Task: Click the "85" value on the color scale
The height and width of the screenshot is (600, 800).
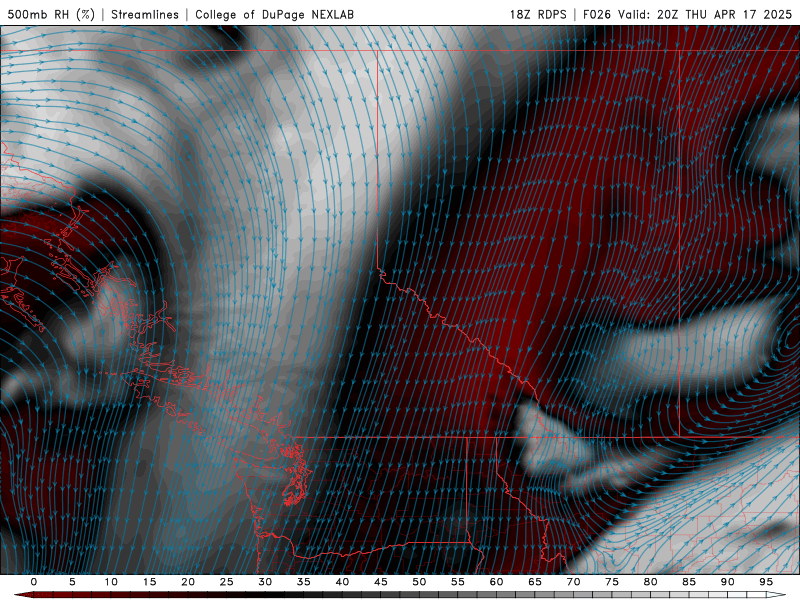Action: (689, 582)
